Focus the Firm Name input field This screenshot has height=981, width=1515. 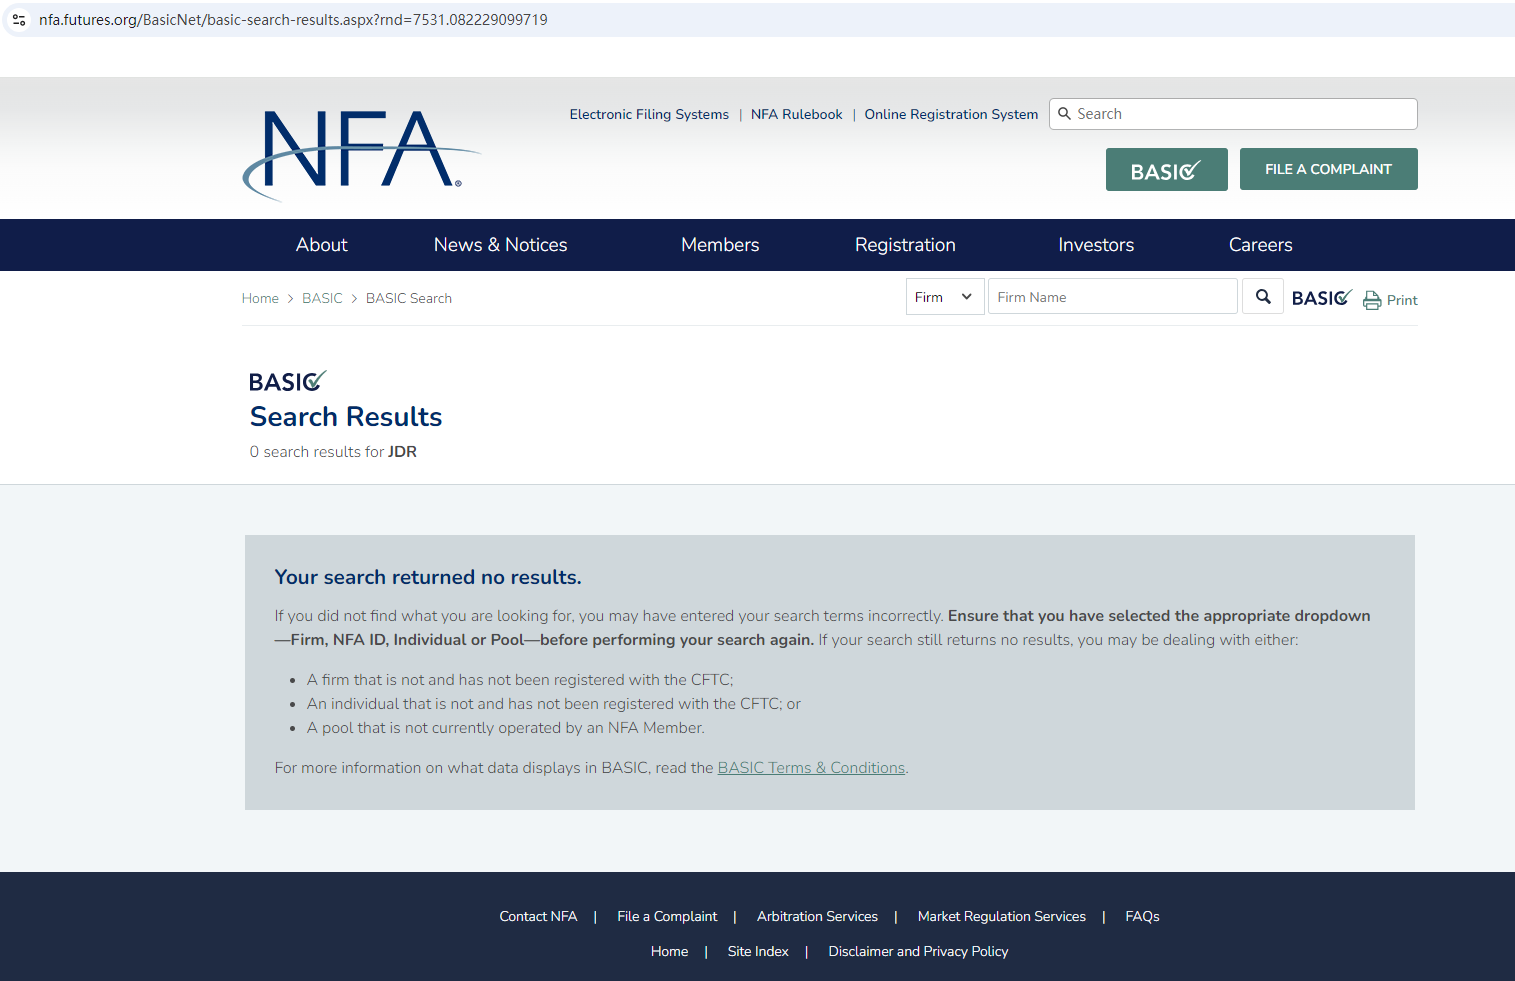[x=1112, y=297]
